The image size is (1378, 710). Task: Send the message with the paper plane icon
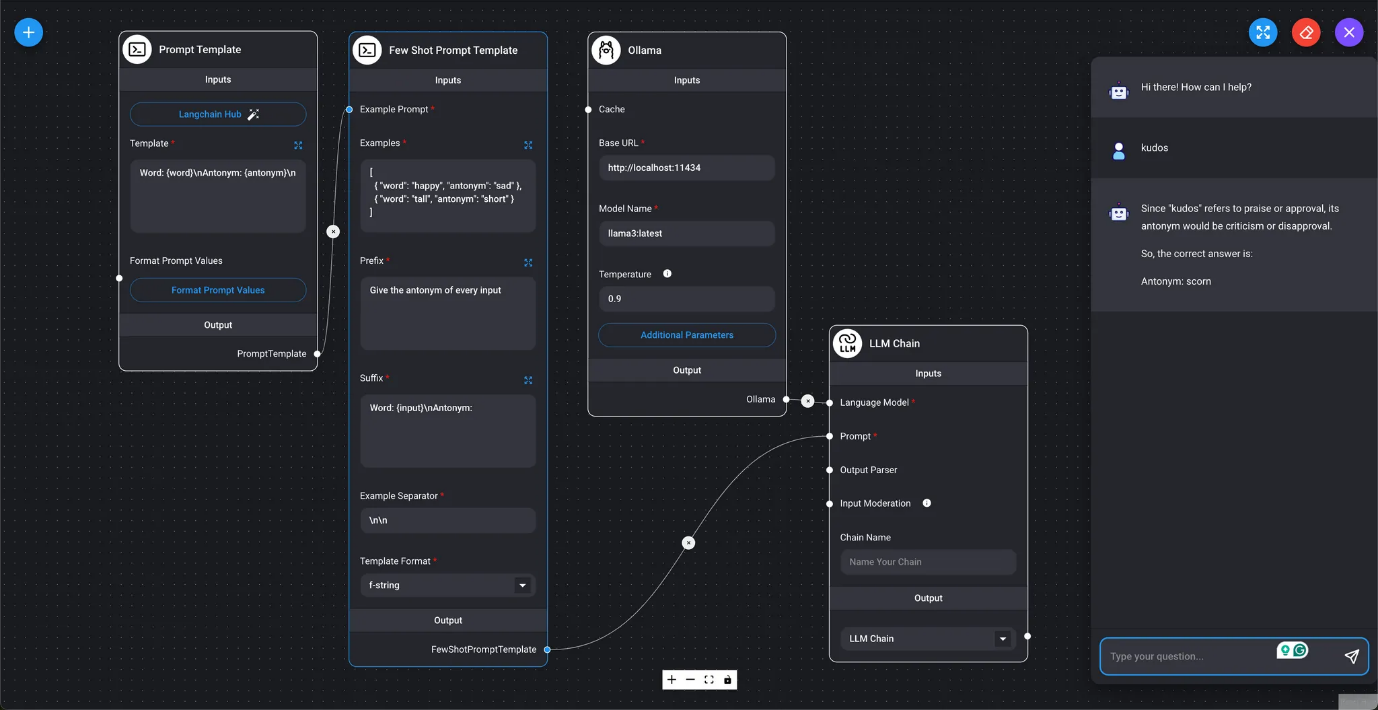[x=1351, y=656]
